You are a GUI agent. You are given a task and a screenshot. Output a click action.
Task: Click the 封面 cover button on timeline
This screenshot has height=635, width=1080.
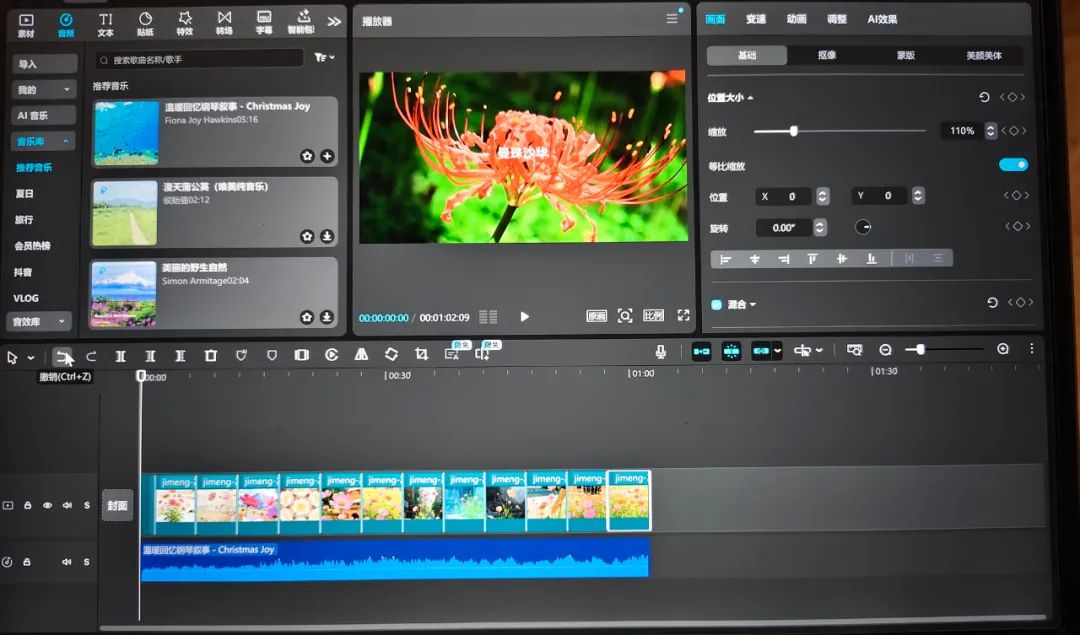point(117,506)
